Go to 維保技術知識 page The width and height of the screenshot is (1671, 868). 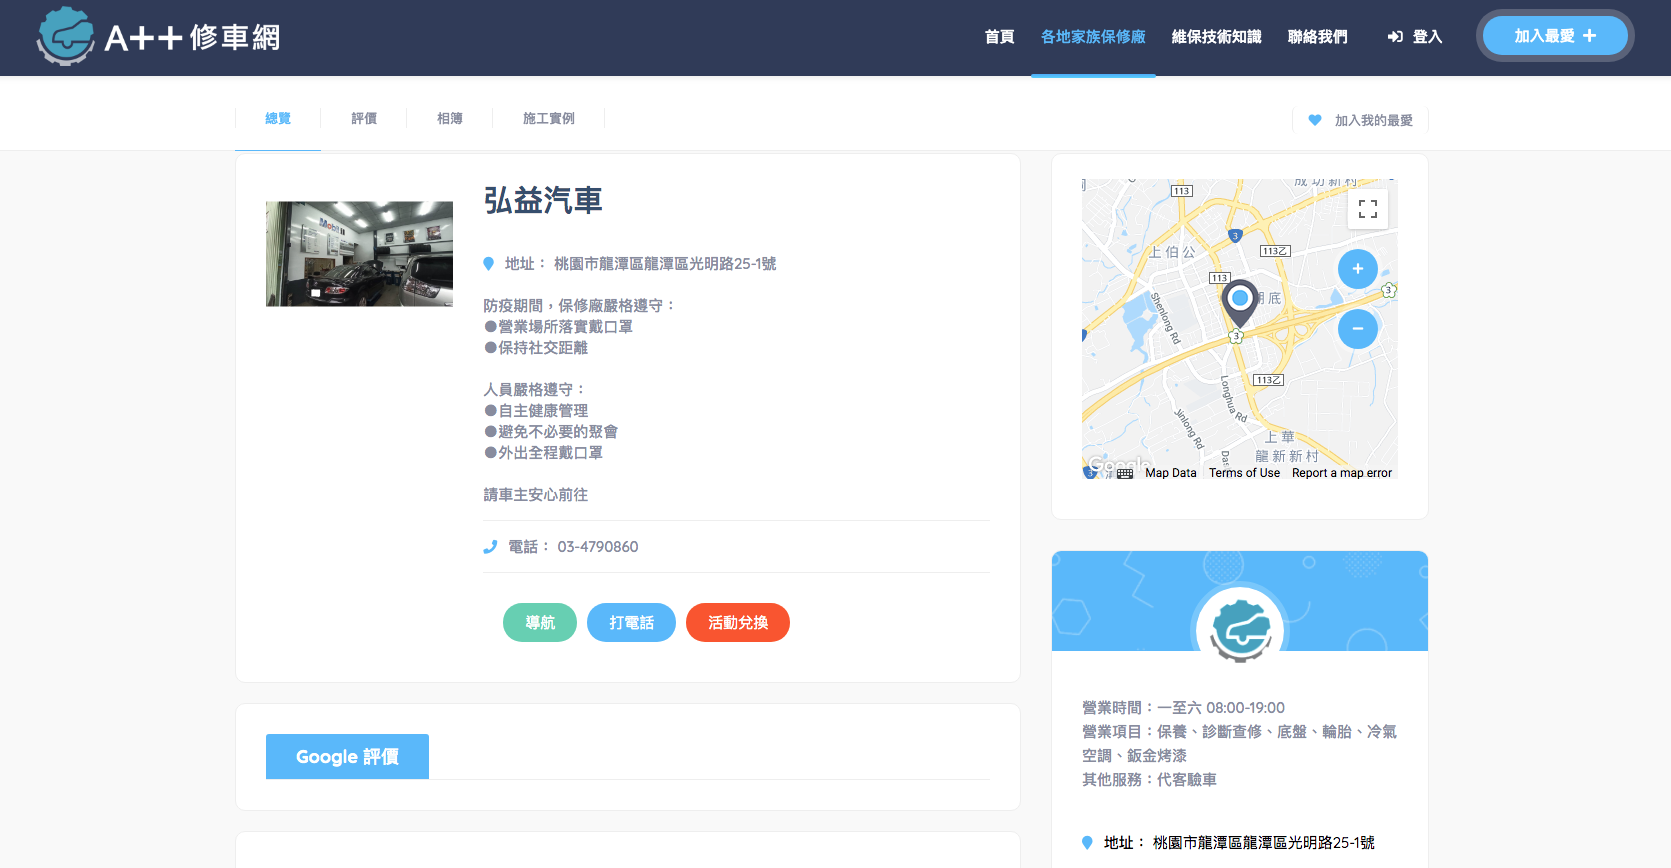pyautogui.click(x=1216, y=37)
